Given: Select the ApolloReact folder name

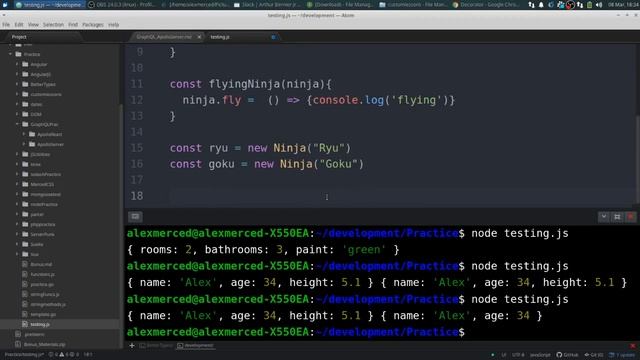Looking at the screenshot, I should tap(49, 135).
